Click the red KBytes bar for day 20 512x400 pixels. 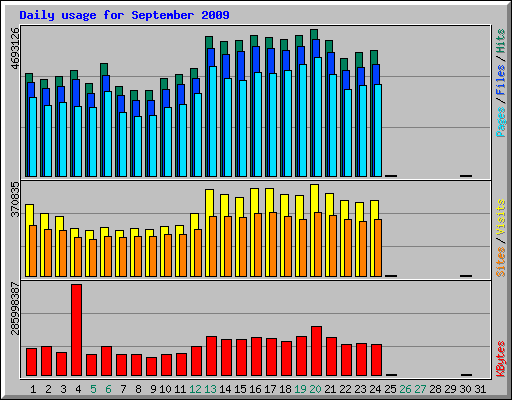tap(316, 351)
